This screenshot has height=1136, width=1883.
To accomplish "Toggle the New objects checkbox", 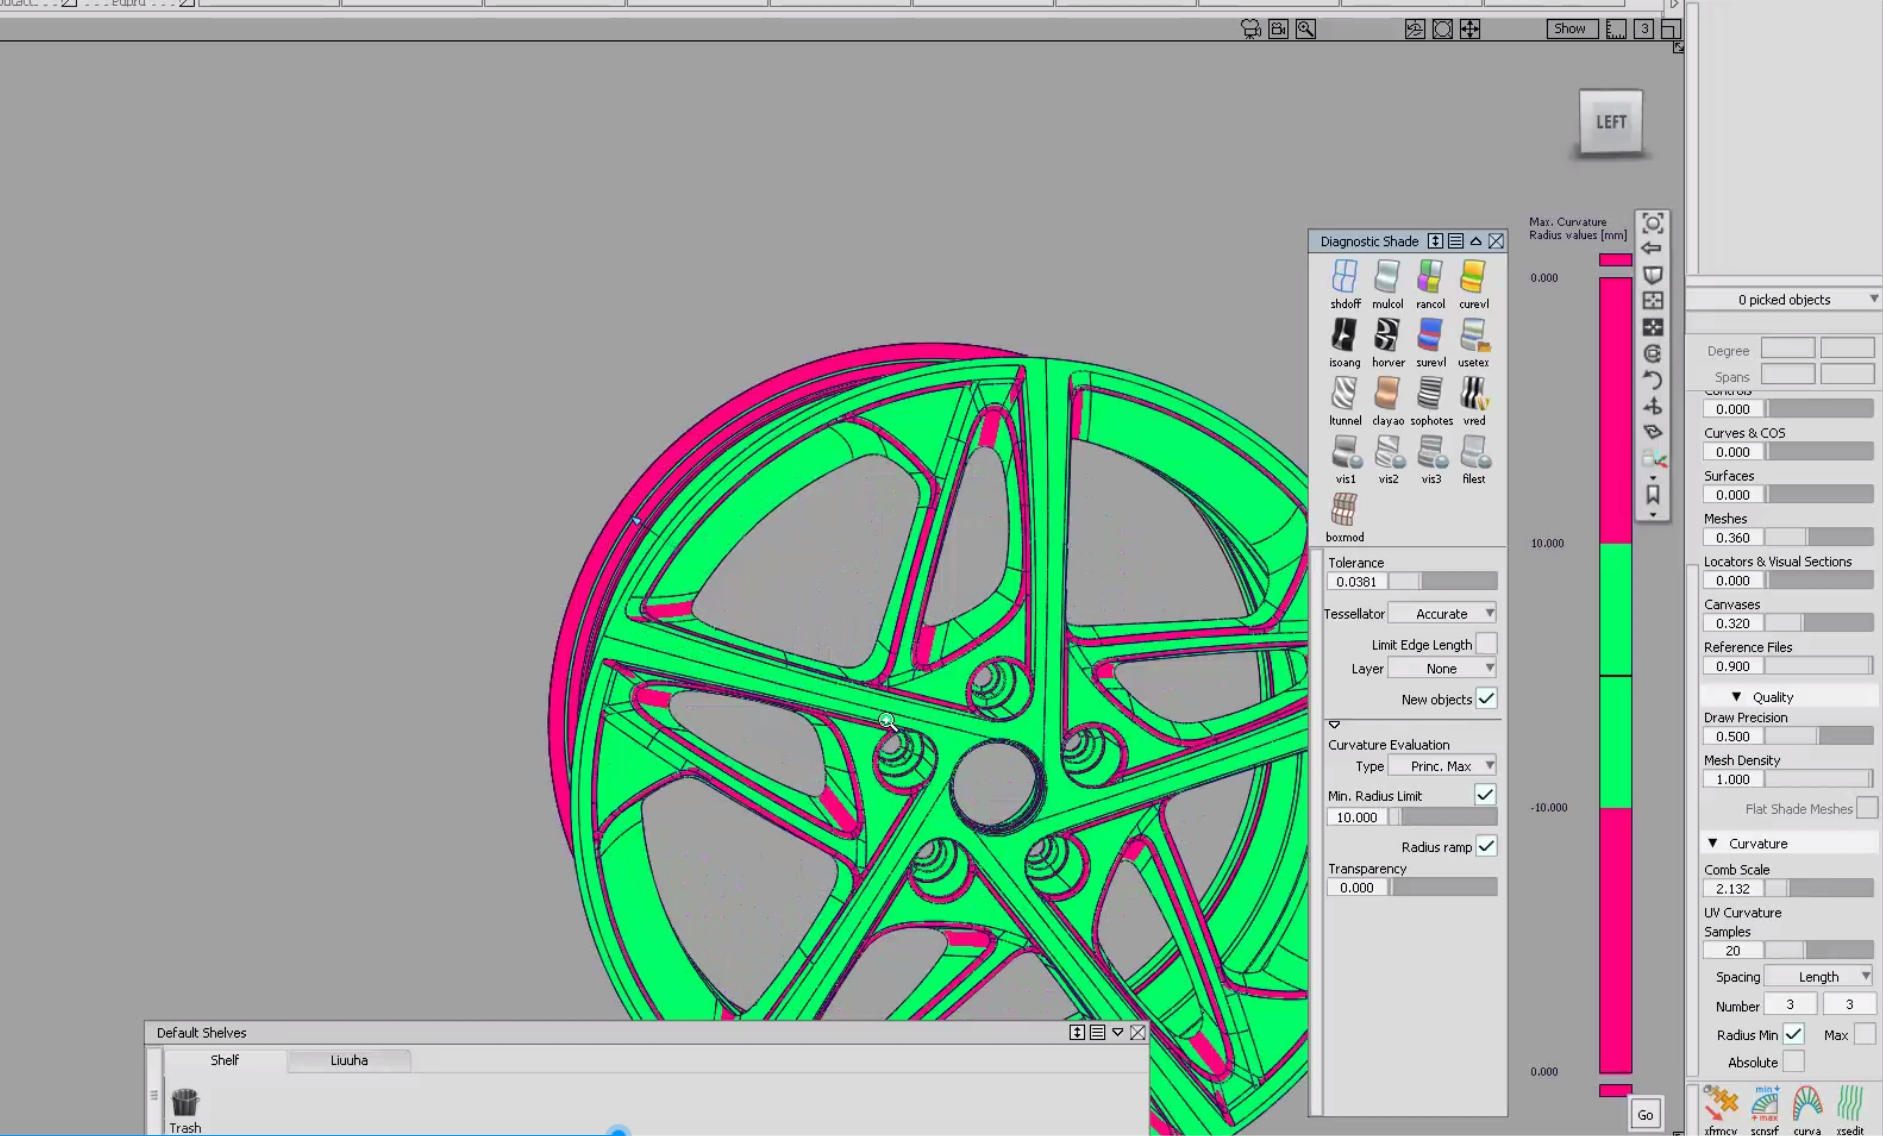I will pyautogui.click(x=1486, y=699).
